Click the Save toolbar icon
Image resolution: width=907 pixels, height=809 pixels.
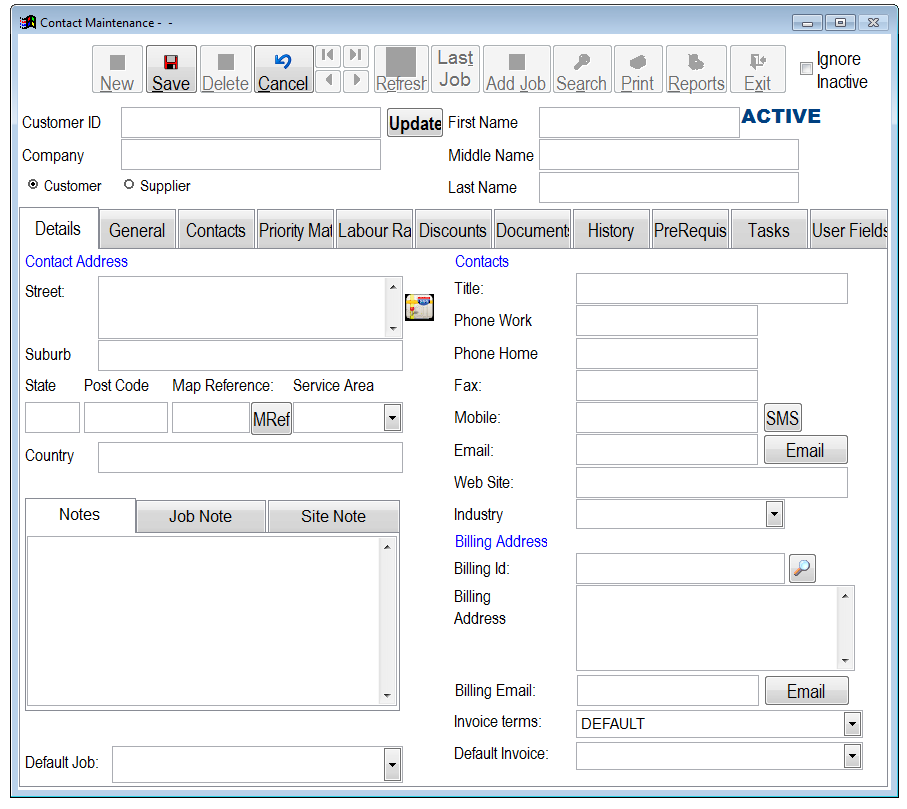point(171,62)
